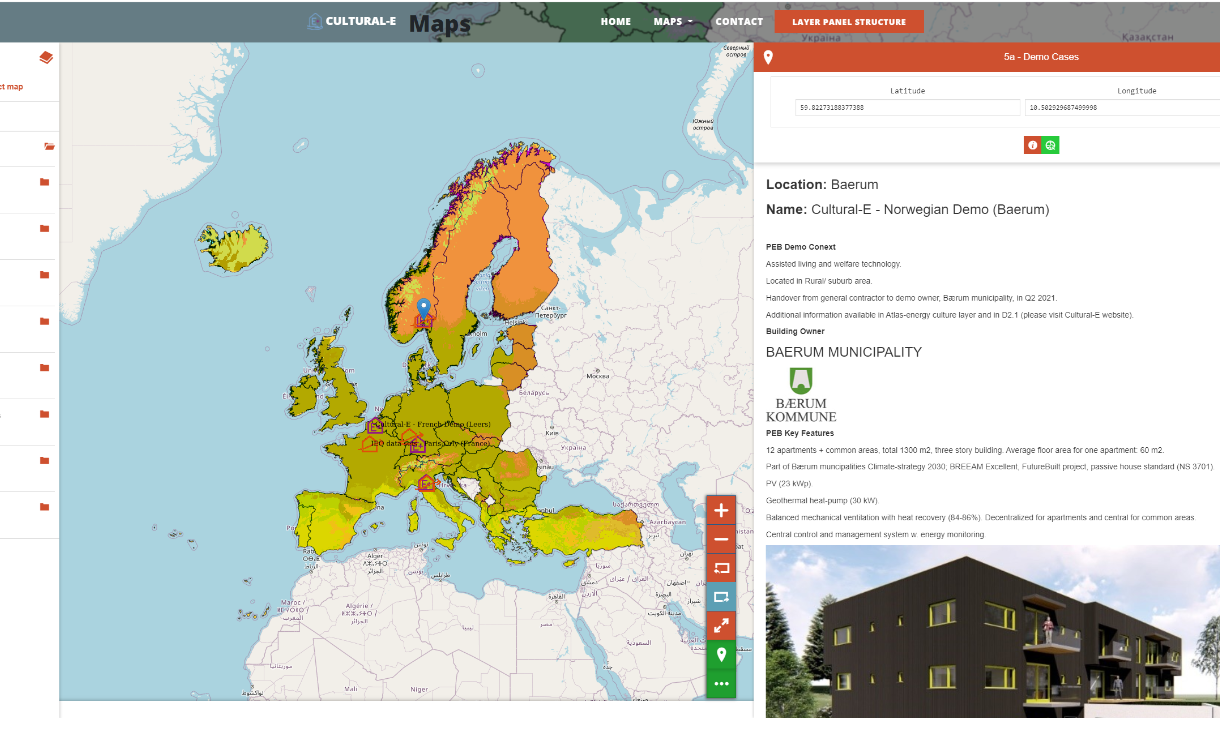This screenshot has height=732, width=1220.
Task: Zoom in with the map plus button
Action: tap(721, 510)
